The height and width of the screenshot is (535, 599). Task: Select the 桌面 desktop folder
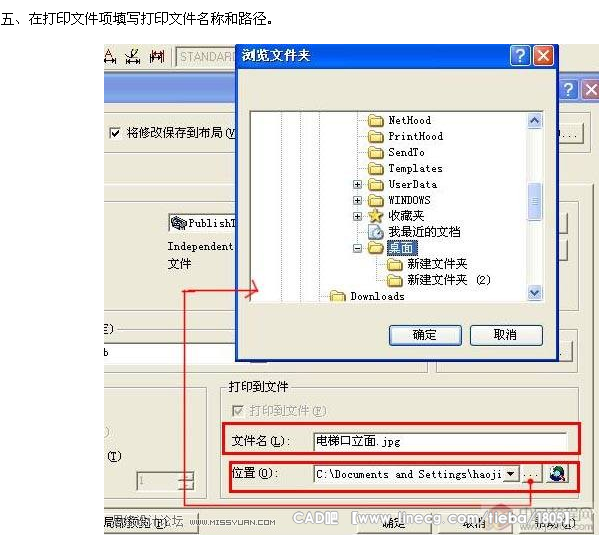tap(401, 248)
